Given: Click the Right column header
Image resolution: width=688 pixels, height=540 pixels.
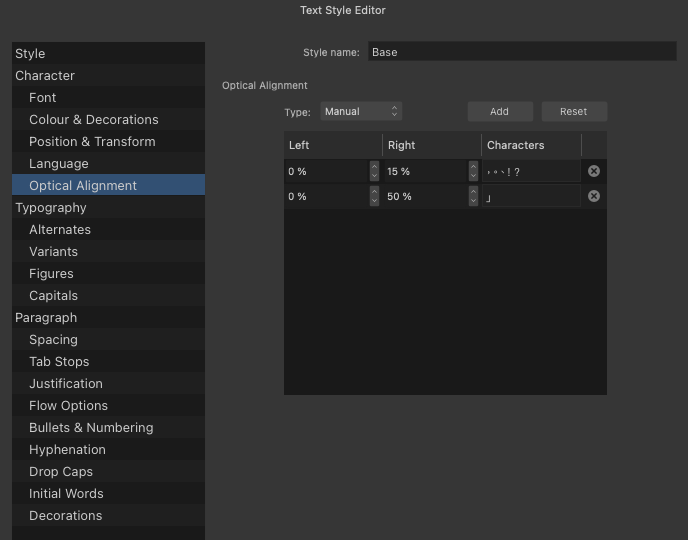Looking at the screenshot, I should click(432, 145).
